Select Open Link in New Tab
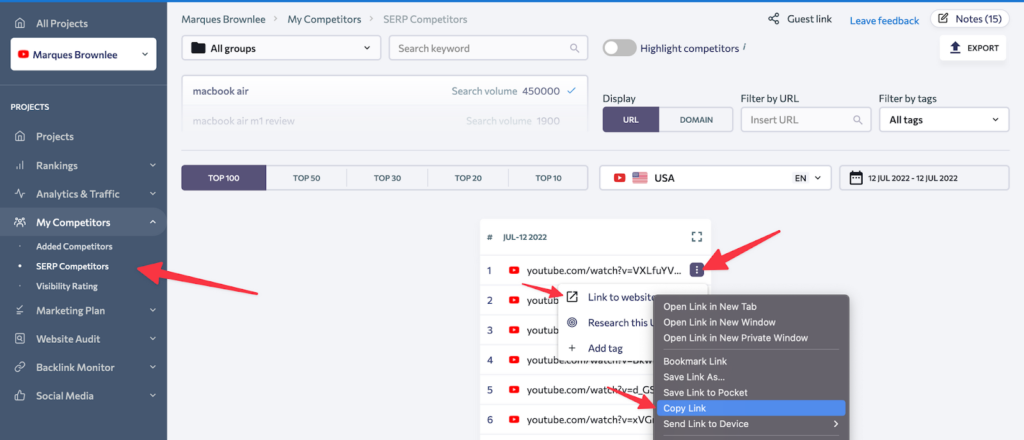This screenshot has width=1024, height=440. click(x=710, y=306)
